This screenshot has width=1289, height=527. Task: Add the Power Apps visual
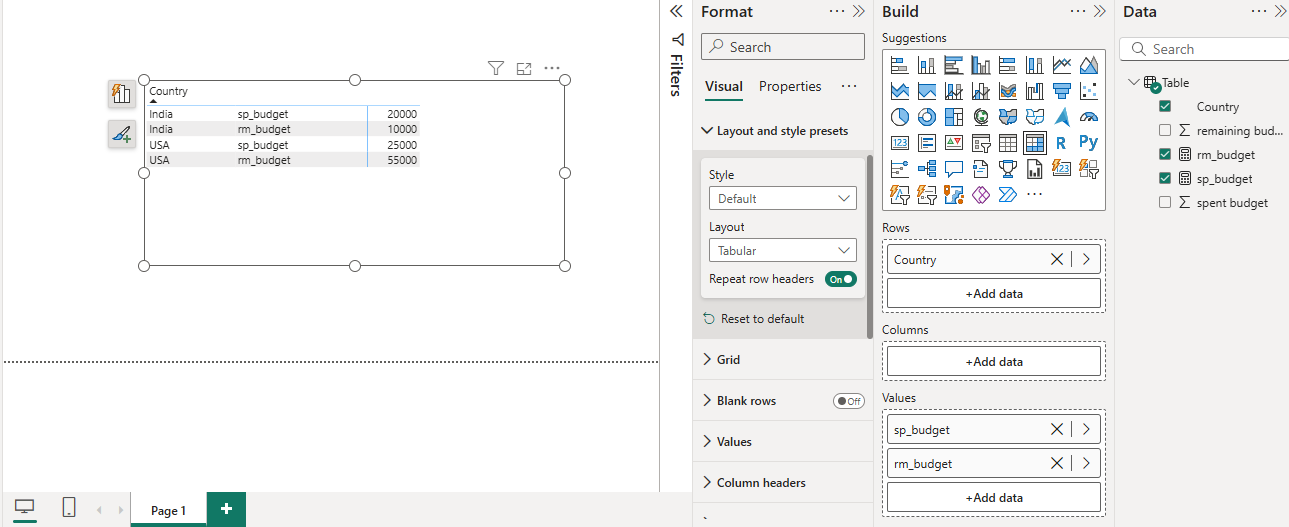(981, 195)
